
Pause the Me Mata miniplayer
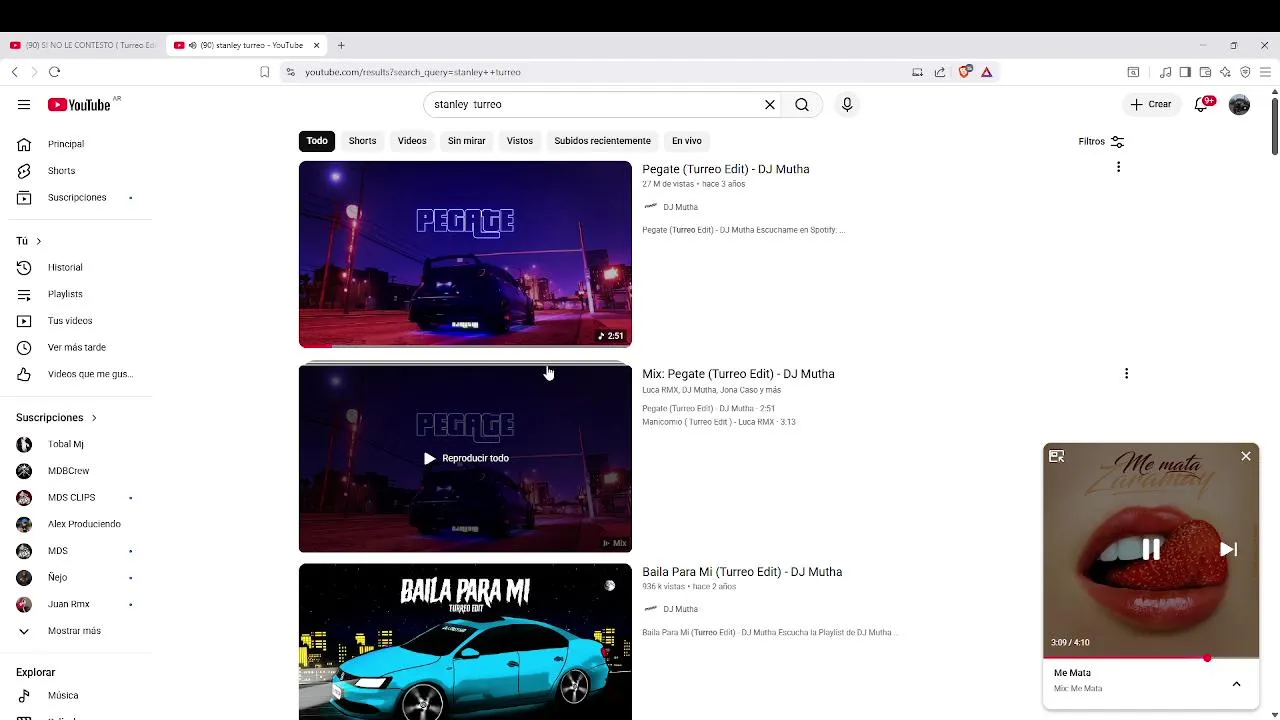[1151, 549]
